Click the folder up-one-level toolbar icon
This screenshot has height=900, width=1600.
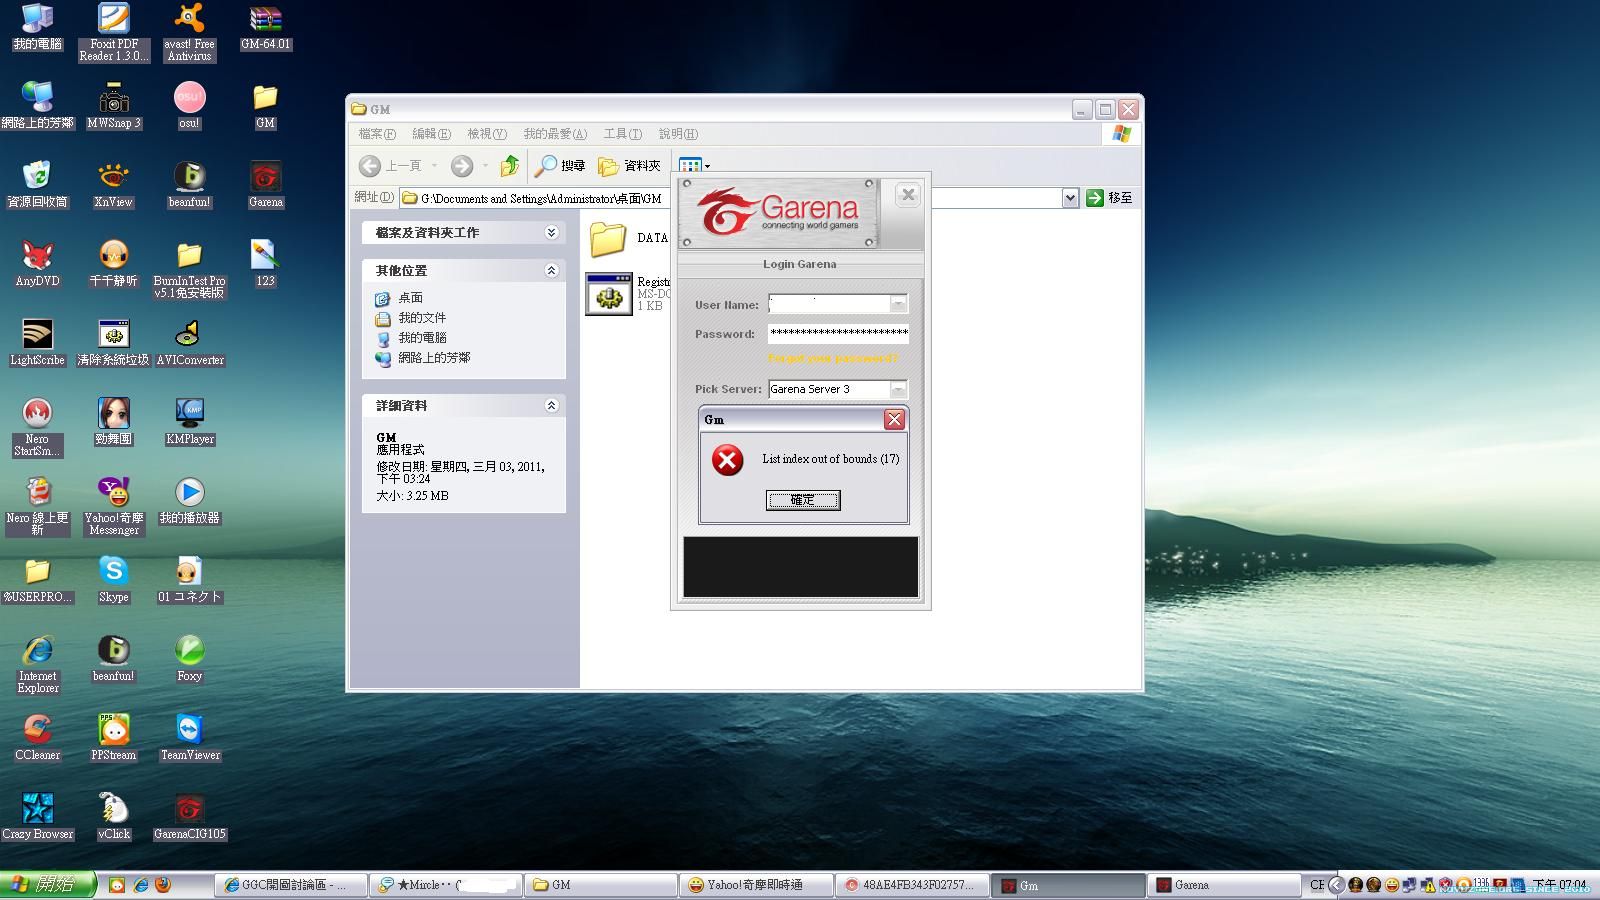[510, 166]
